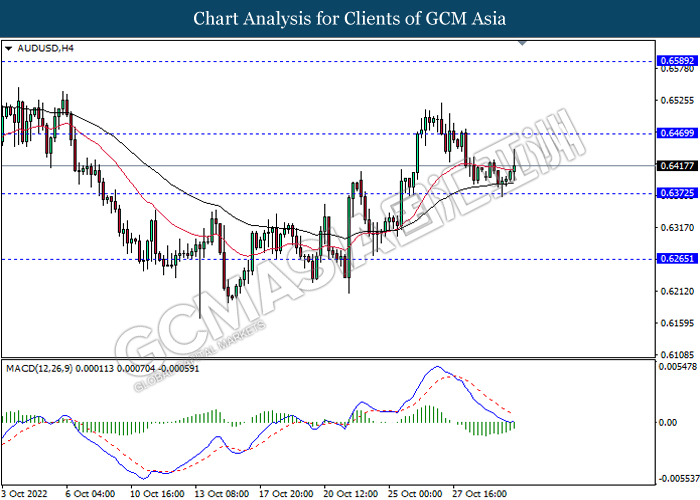Open the AUDUSD,H4 symbol dropdown arrow
700x500 pixels.
[x=8, y=48]
